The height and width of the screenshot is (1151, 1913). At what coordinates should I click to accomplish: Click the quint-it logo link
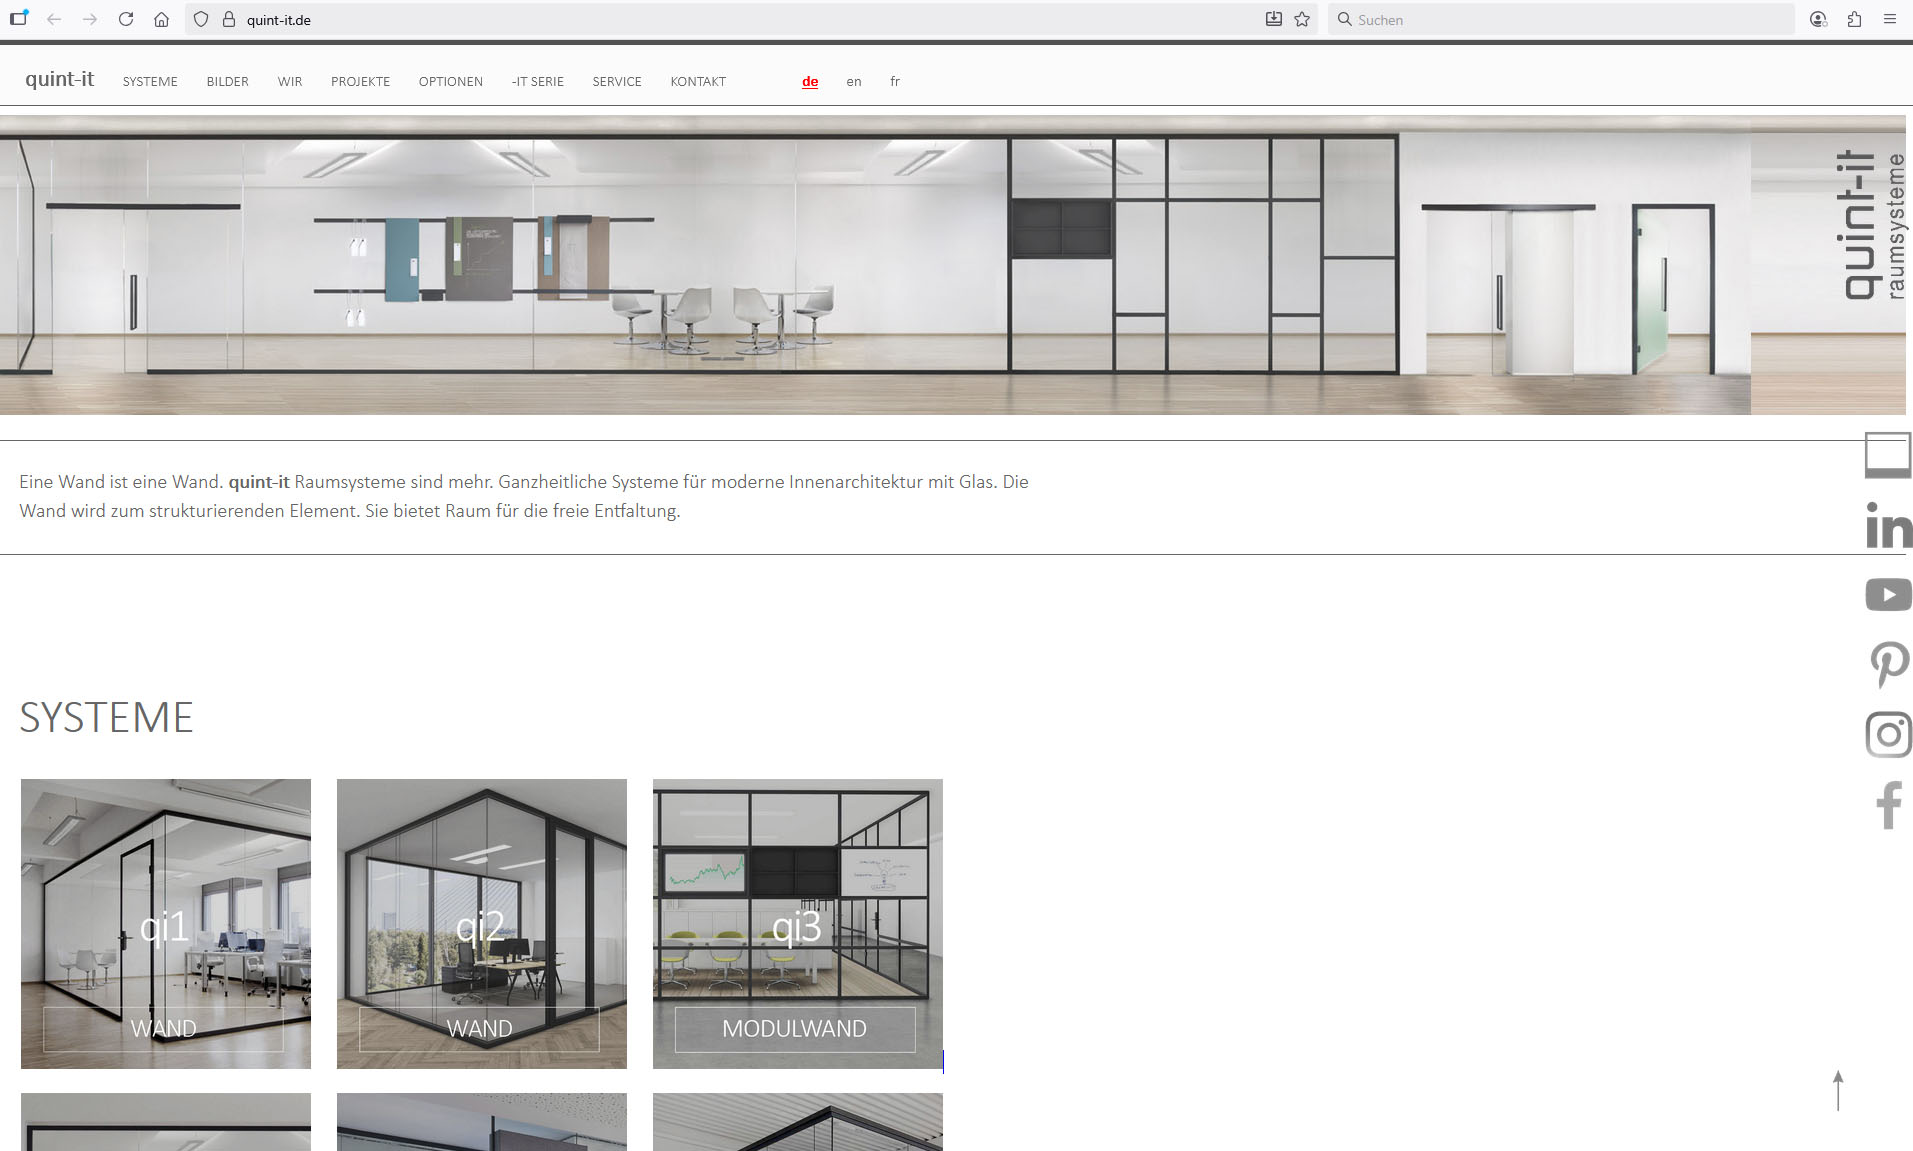59,79
